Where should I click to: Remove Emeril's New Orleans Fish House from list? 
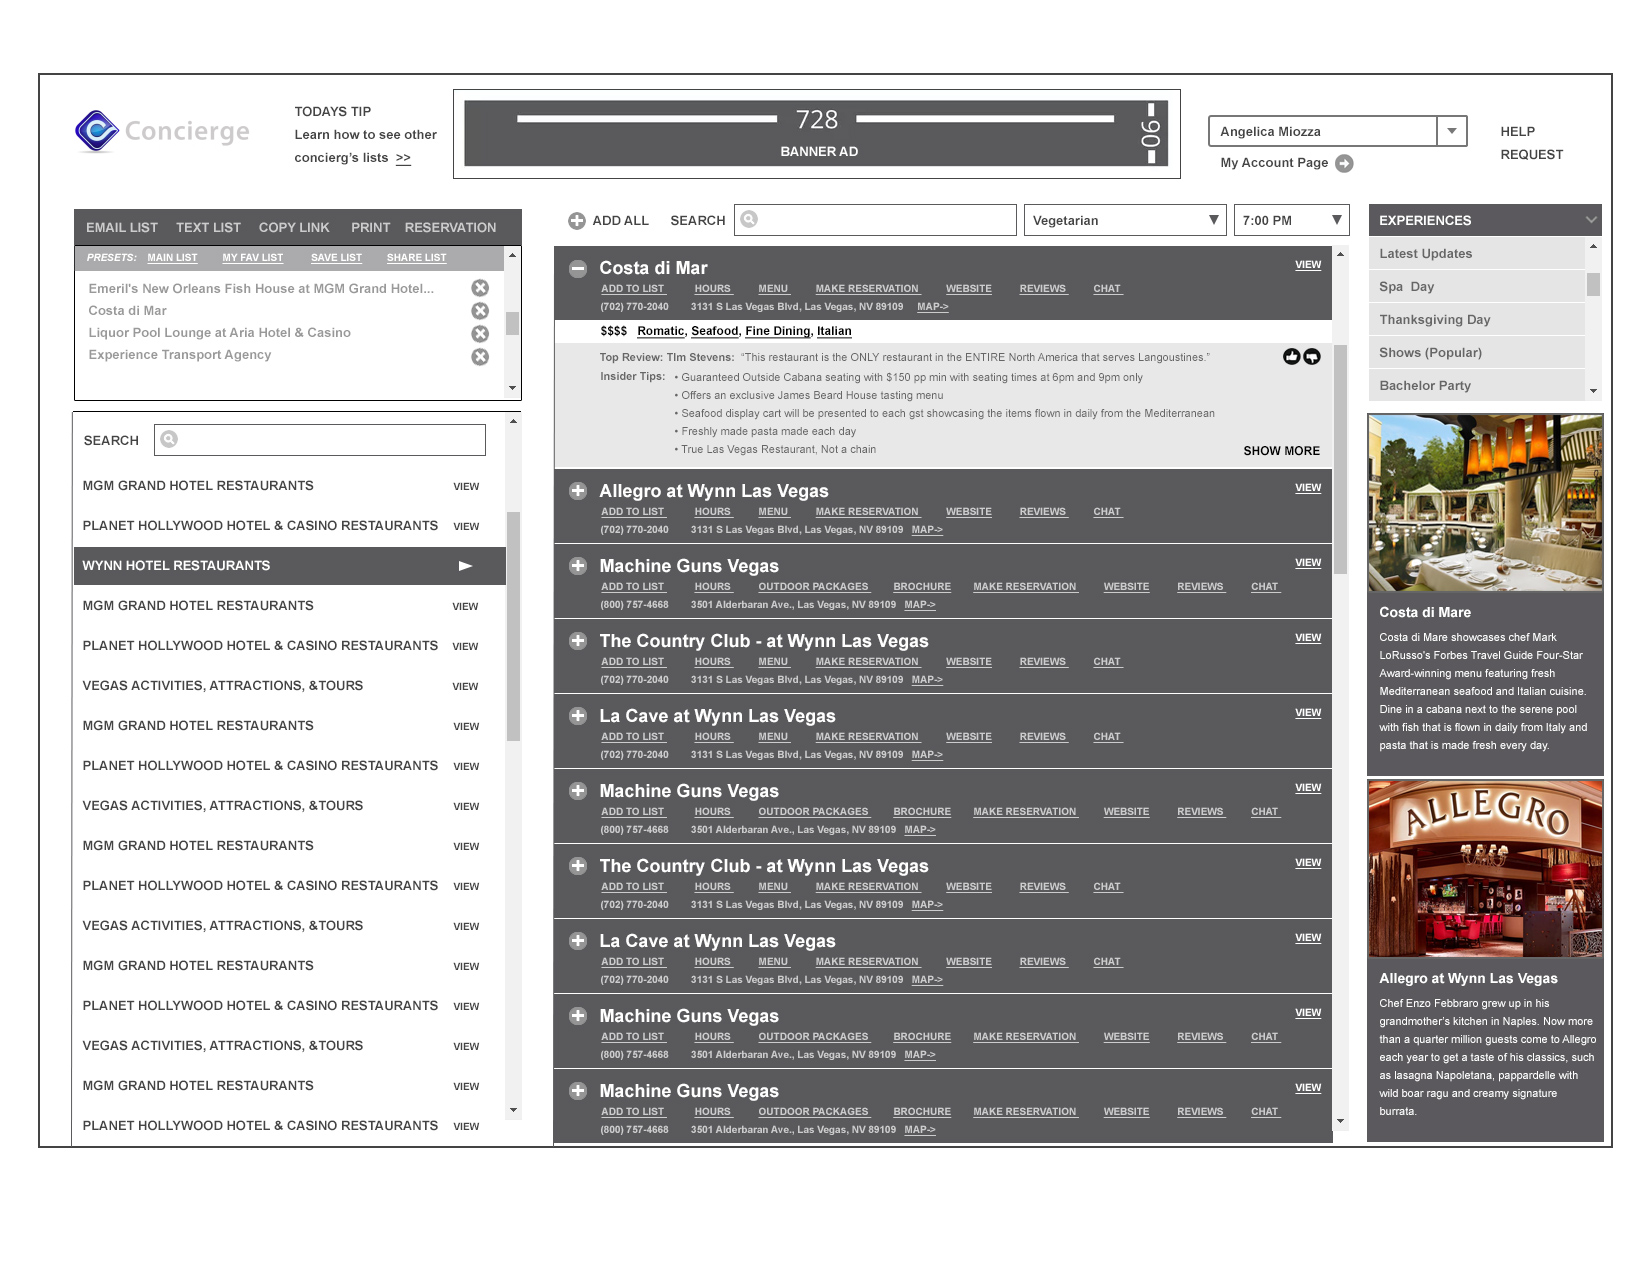pyautogui.click(x=480, y=288)
